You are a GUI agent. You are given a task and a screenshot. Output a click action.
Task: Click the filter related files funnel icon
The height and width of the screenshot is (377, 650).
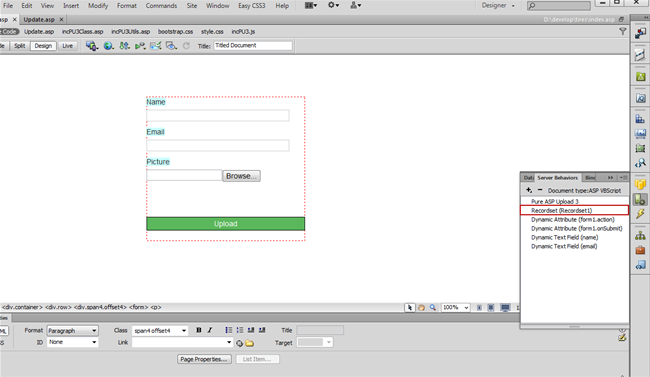pos(622,31)
